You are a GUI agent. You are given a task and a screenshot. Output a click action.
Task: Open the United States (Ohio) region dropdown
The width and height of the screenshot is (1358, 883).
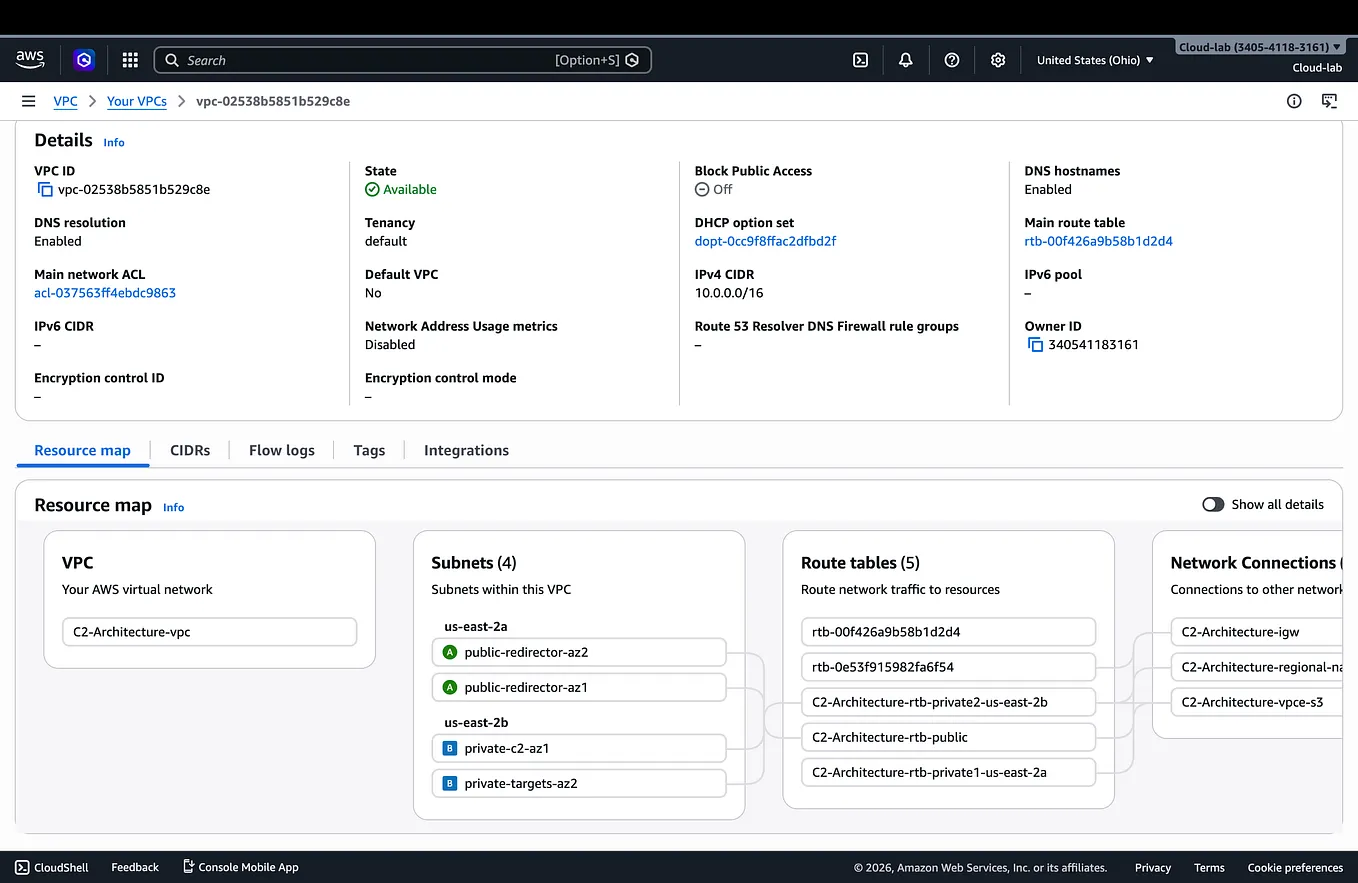click(x=1095, y=60)
